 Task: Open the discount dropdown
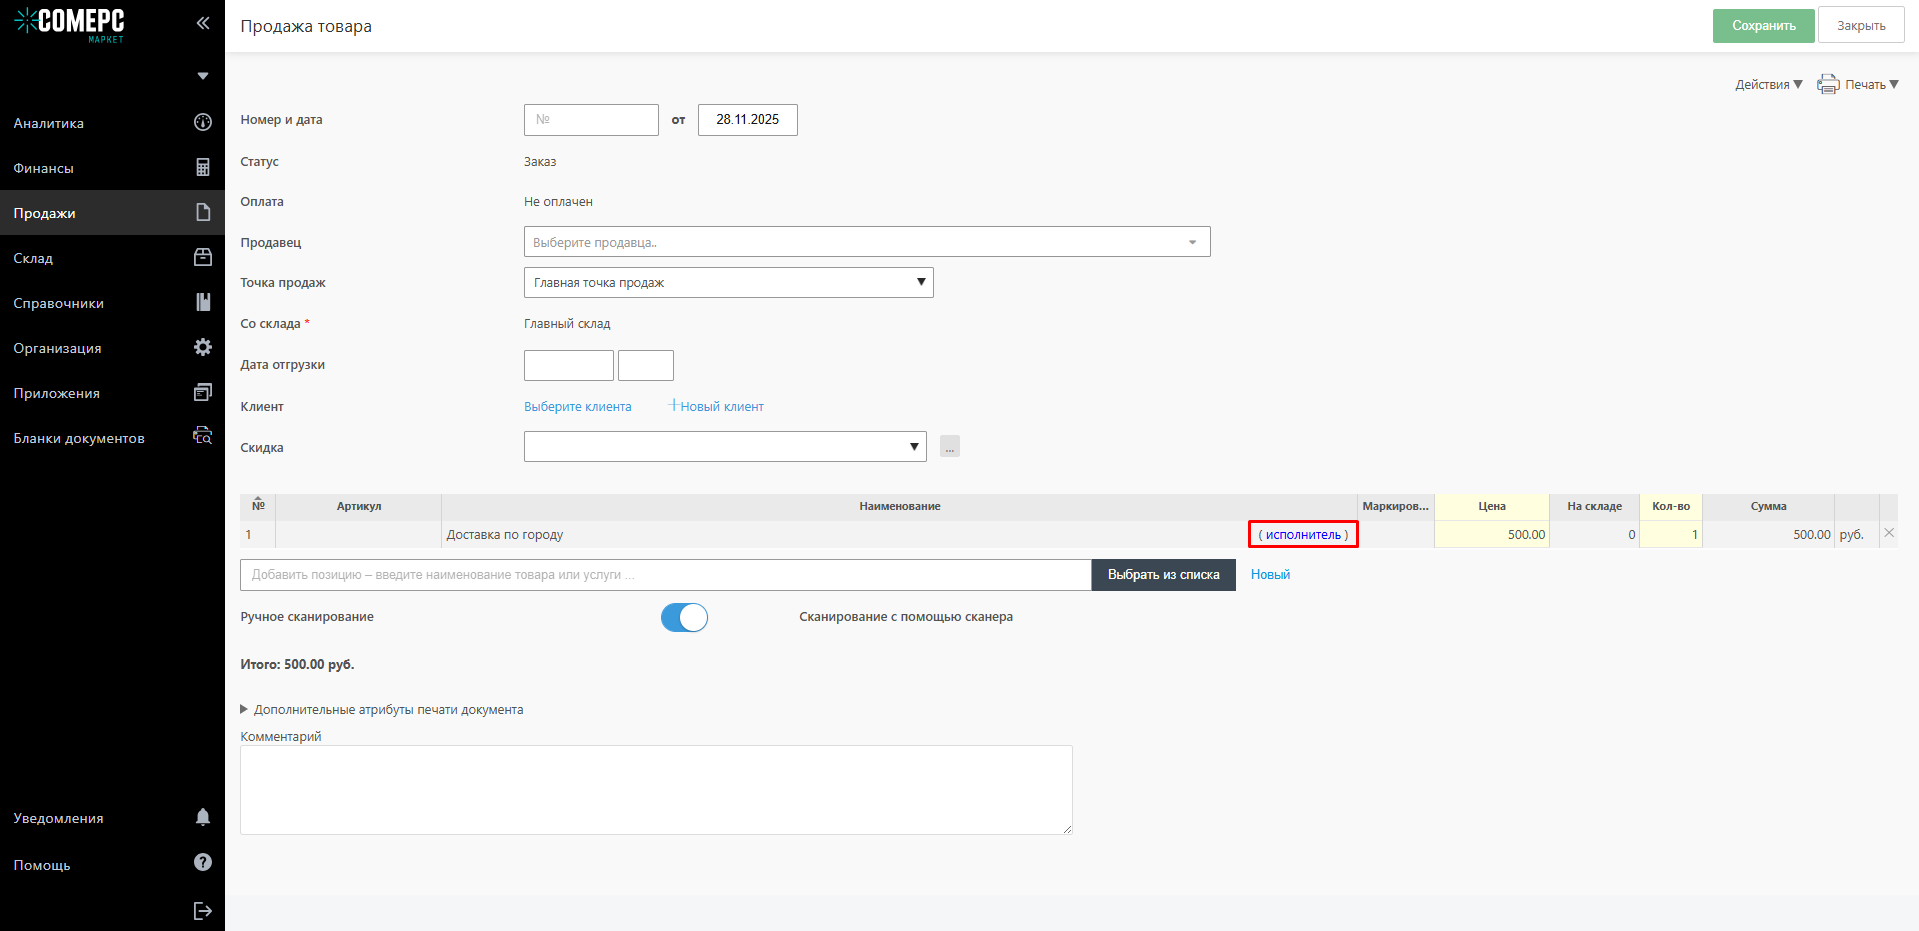click(x=724, y=447)
